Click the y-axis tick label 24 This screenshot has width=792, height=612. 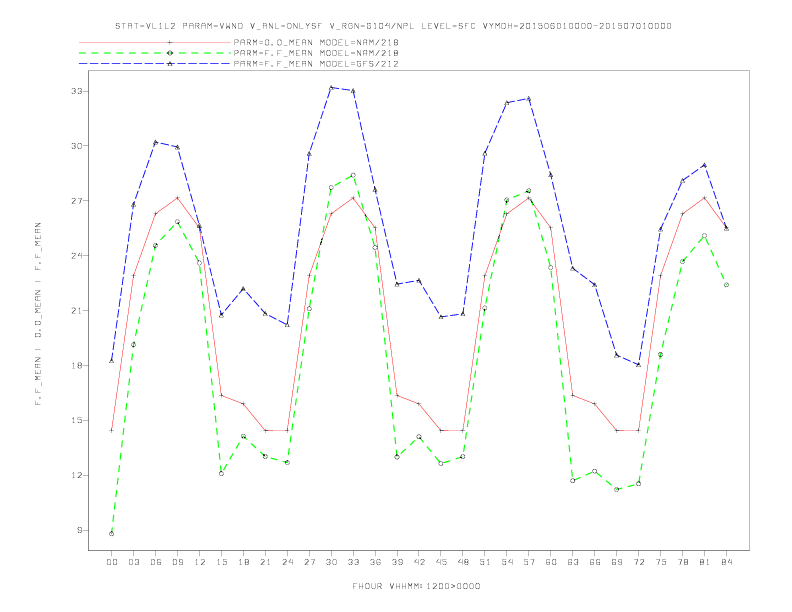76,256
